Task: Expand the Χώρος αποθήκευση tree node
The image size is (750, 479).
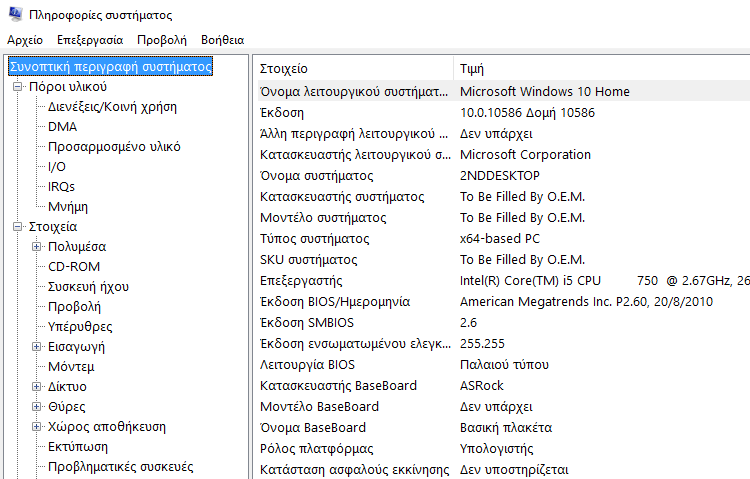Action: point(36,426)
